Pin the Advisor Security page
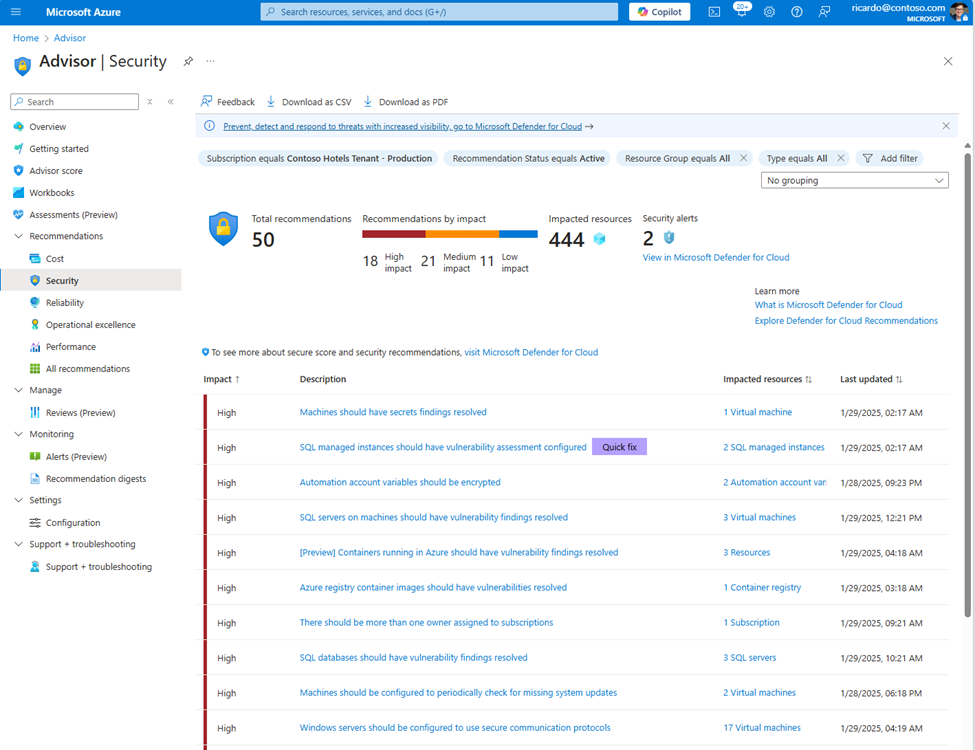975x750 pixels. click(x=188, y=61)
